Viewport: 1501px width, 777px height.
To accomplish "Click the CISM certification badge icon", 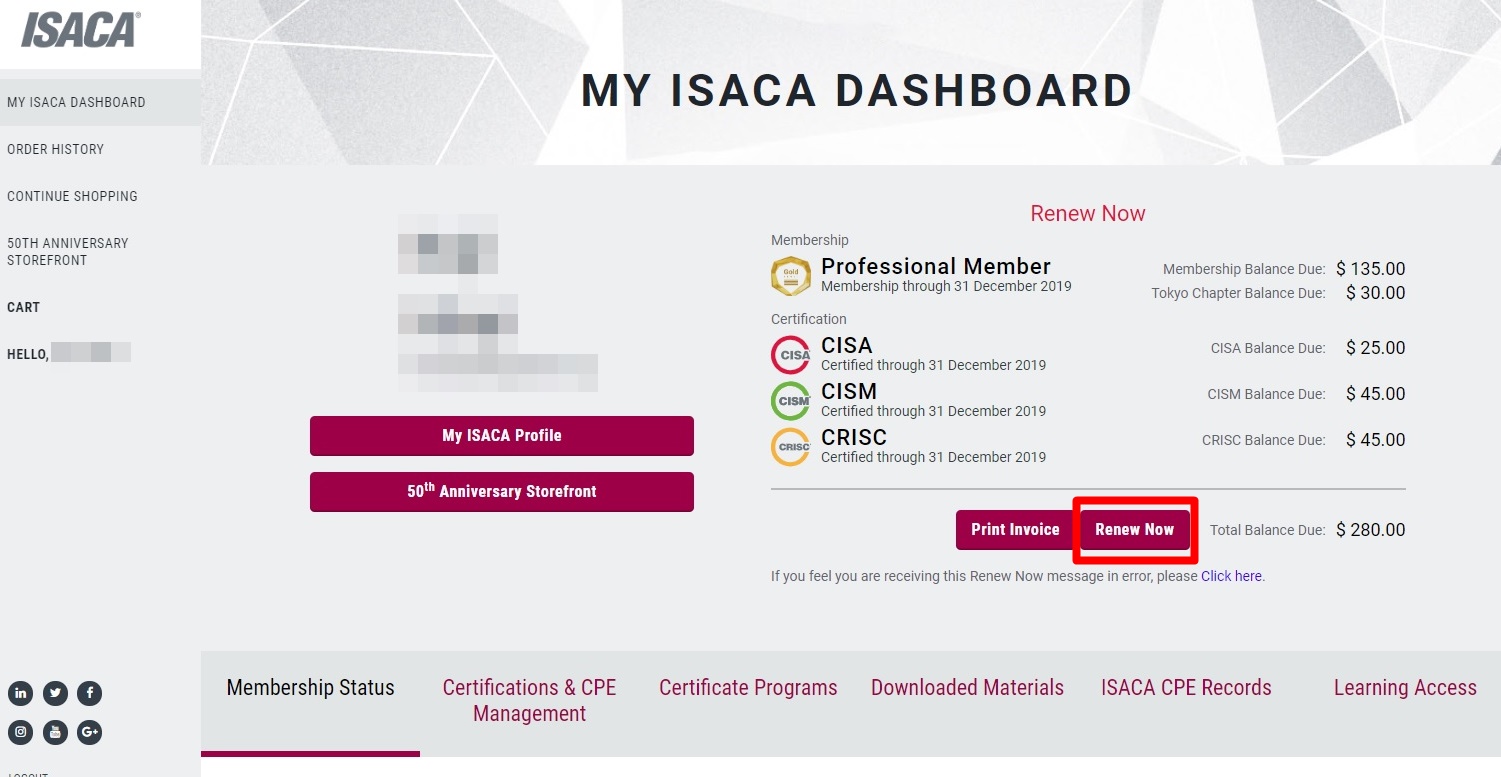I will tap(791, 401).
